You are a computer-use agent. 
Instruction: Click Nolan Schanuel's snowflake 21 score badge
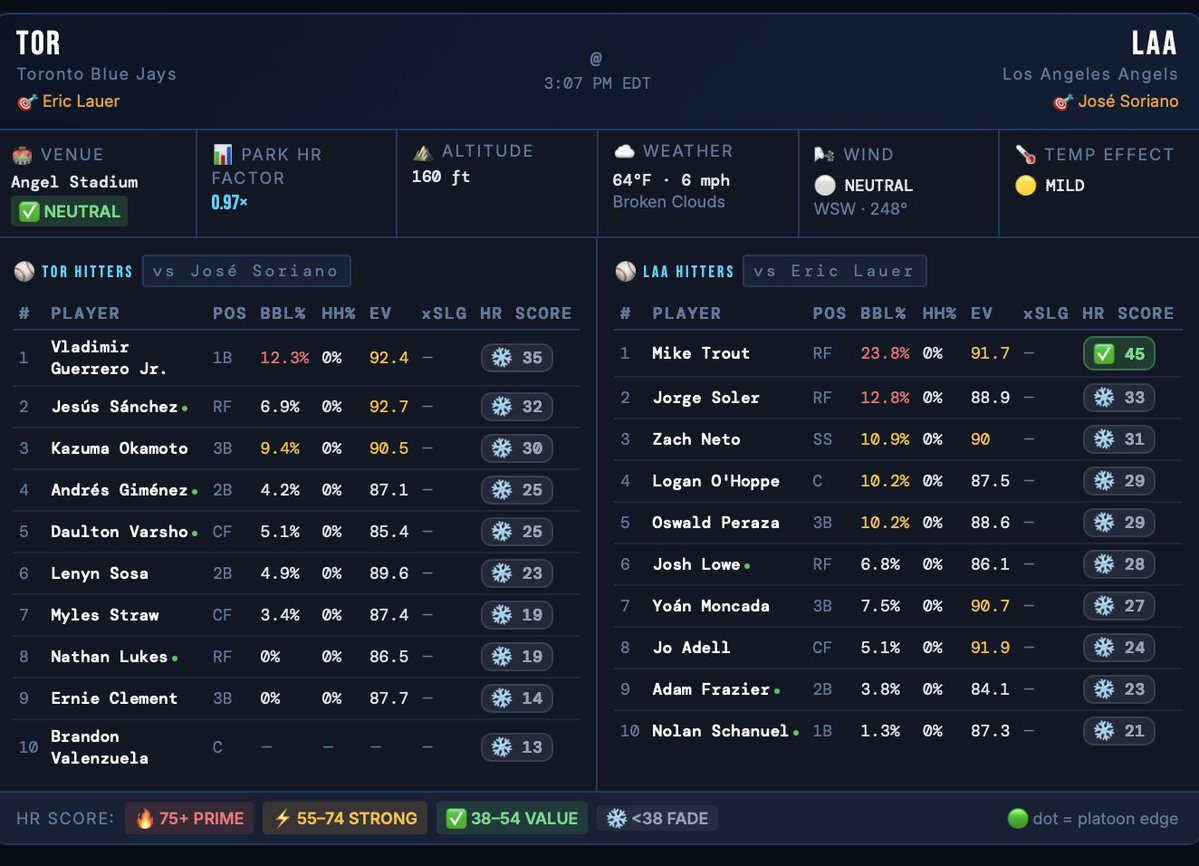point(1119,731)
